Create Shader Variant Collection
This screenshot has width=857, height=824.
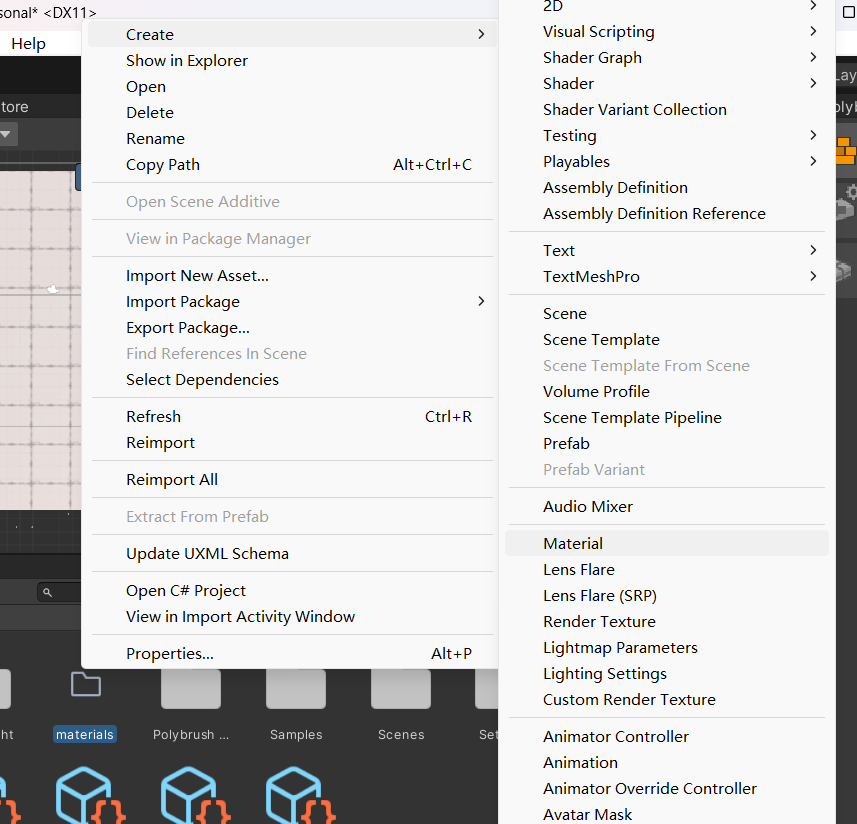667,109
